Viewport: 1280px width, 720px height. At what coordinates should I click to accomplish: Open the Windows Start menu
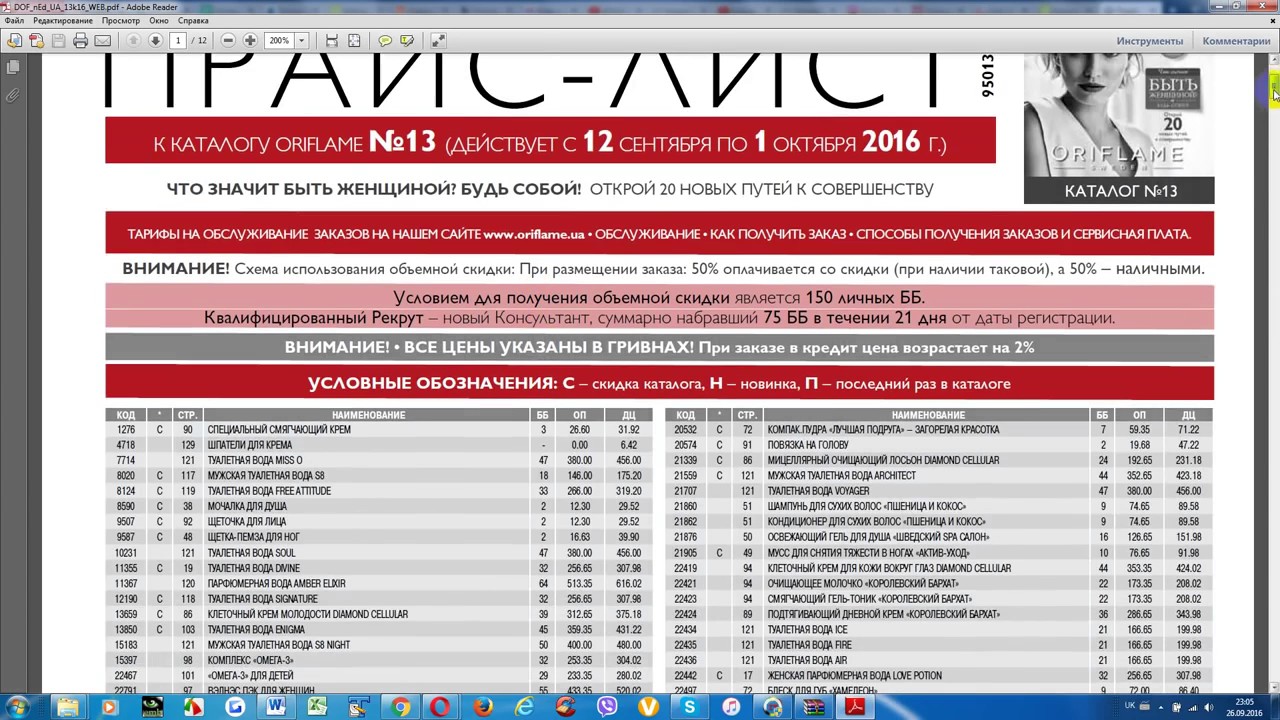click(x=17, y=707)
